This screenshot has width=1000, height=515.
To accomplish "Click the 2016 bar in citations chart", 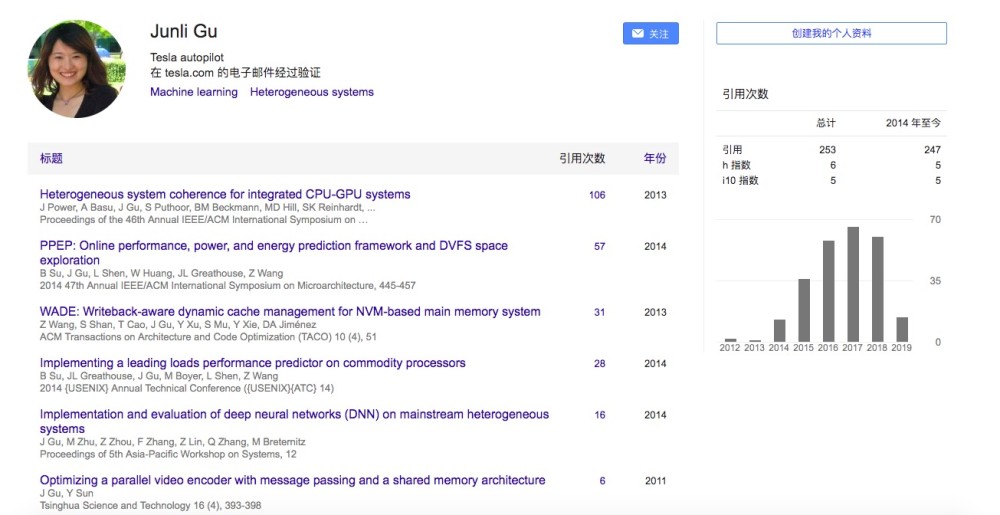I will tap(828, 291).
